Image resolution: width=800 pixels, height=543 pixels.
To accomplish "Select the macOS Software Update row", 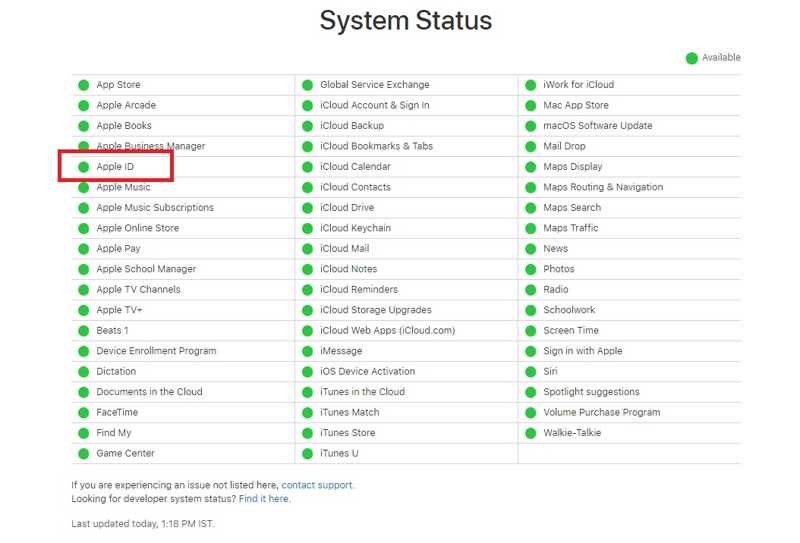I will pyautogui.click(x=630, y=126).
